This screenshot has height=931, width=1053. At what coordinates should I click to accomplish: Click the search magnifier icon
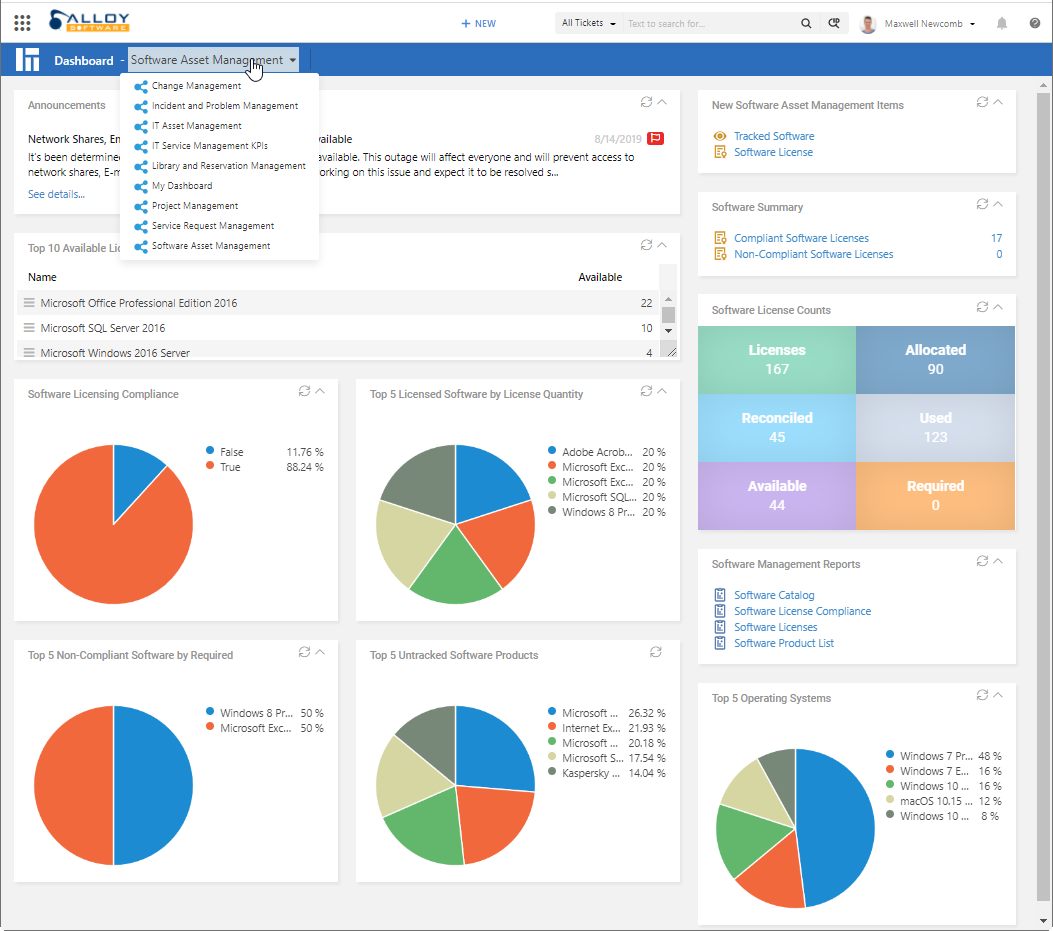click(806, 24)
